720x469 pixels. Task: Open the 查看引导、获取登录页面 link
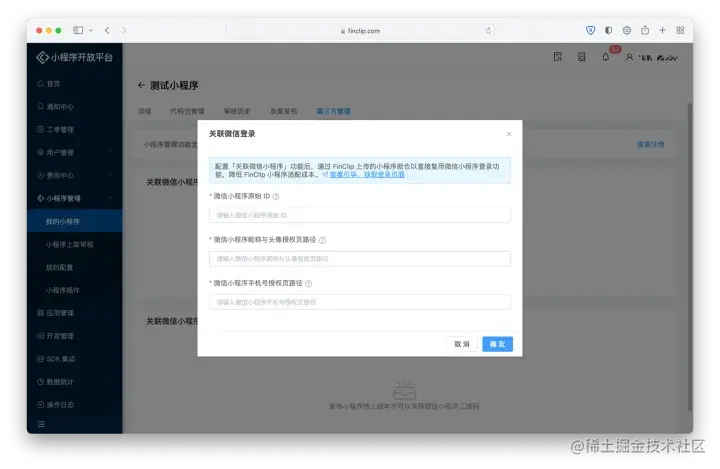pyautogui.click(x=367, y=175)
